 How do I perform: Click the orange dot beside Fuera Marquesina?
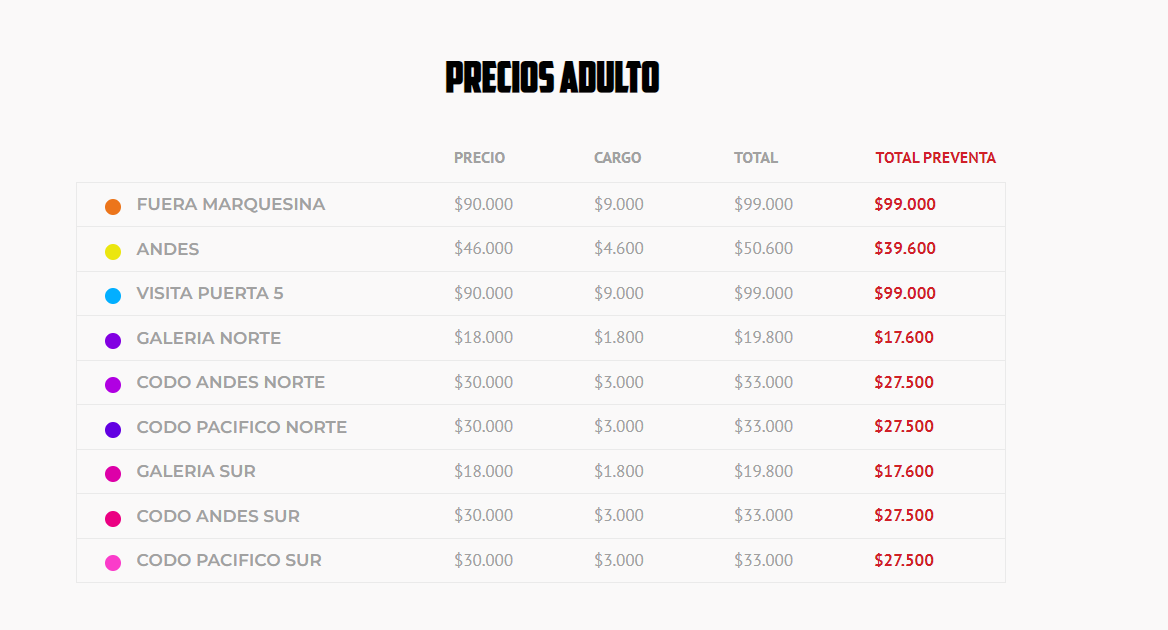[x=113, y=207]
